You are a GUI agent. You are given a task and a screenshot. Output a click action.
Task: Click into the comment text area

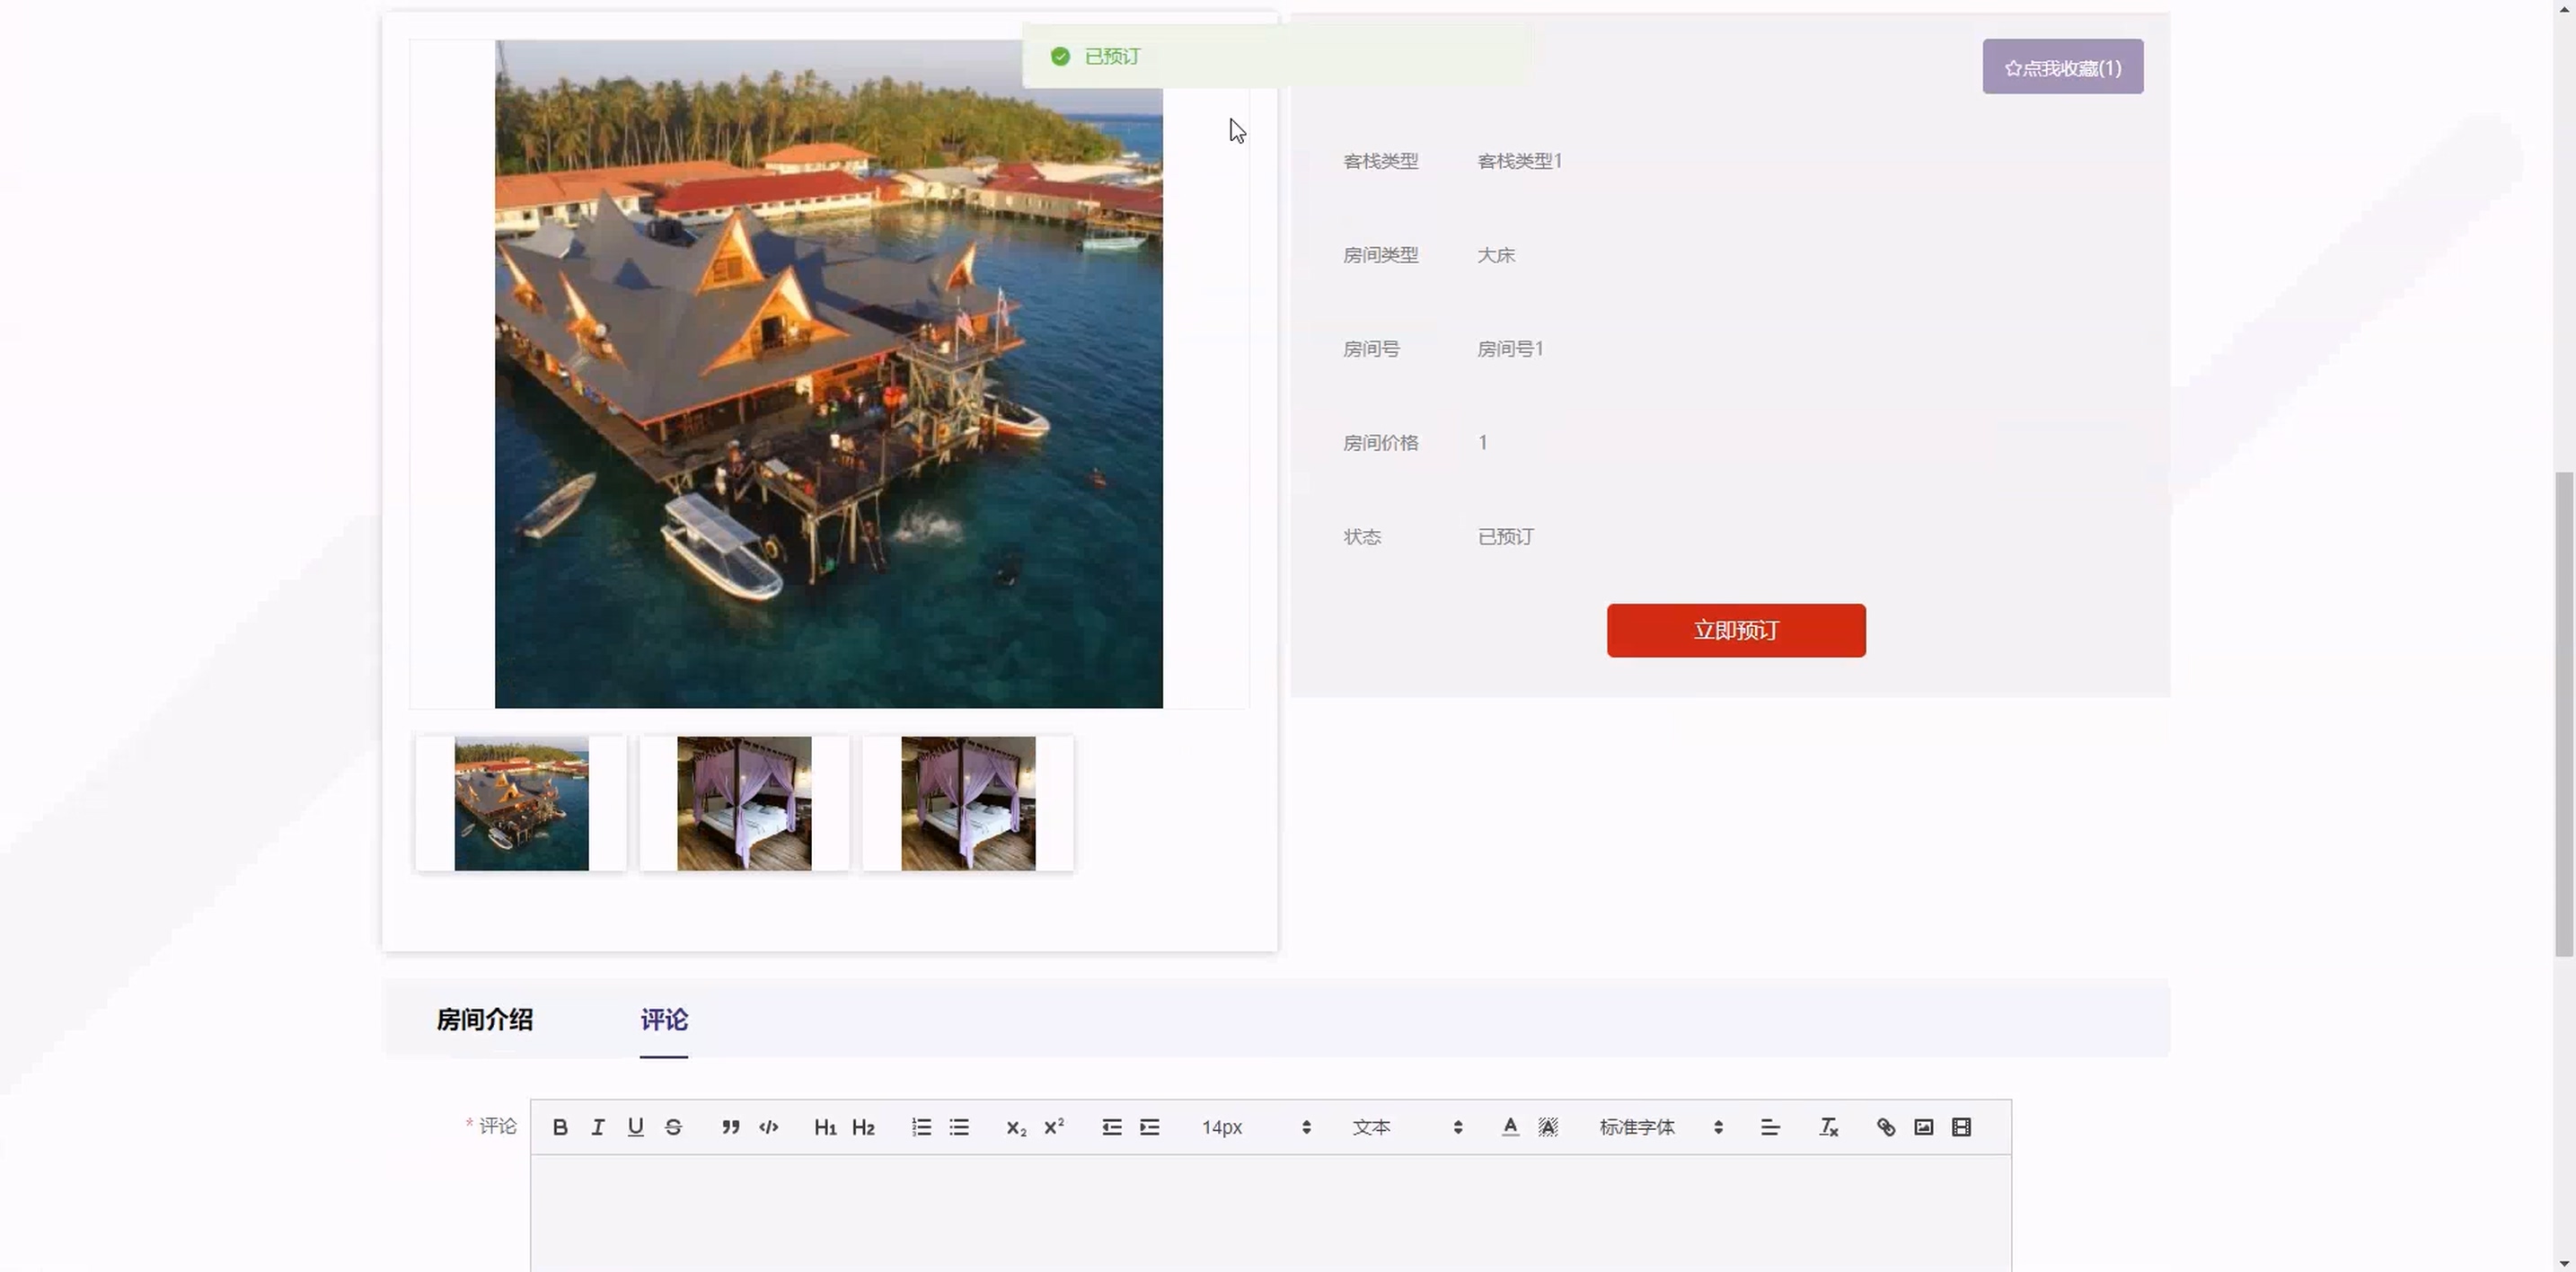tap(1271, 1213)
